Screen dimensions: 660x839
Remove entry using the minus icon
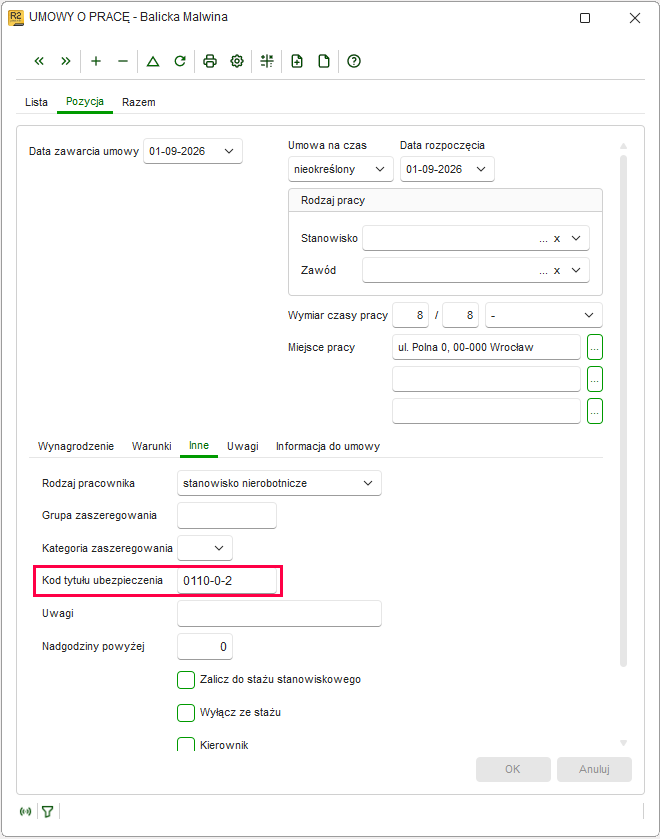(x=123, y=61)
